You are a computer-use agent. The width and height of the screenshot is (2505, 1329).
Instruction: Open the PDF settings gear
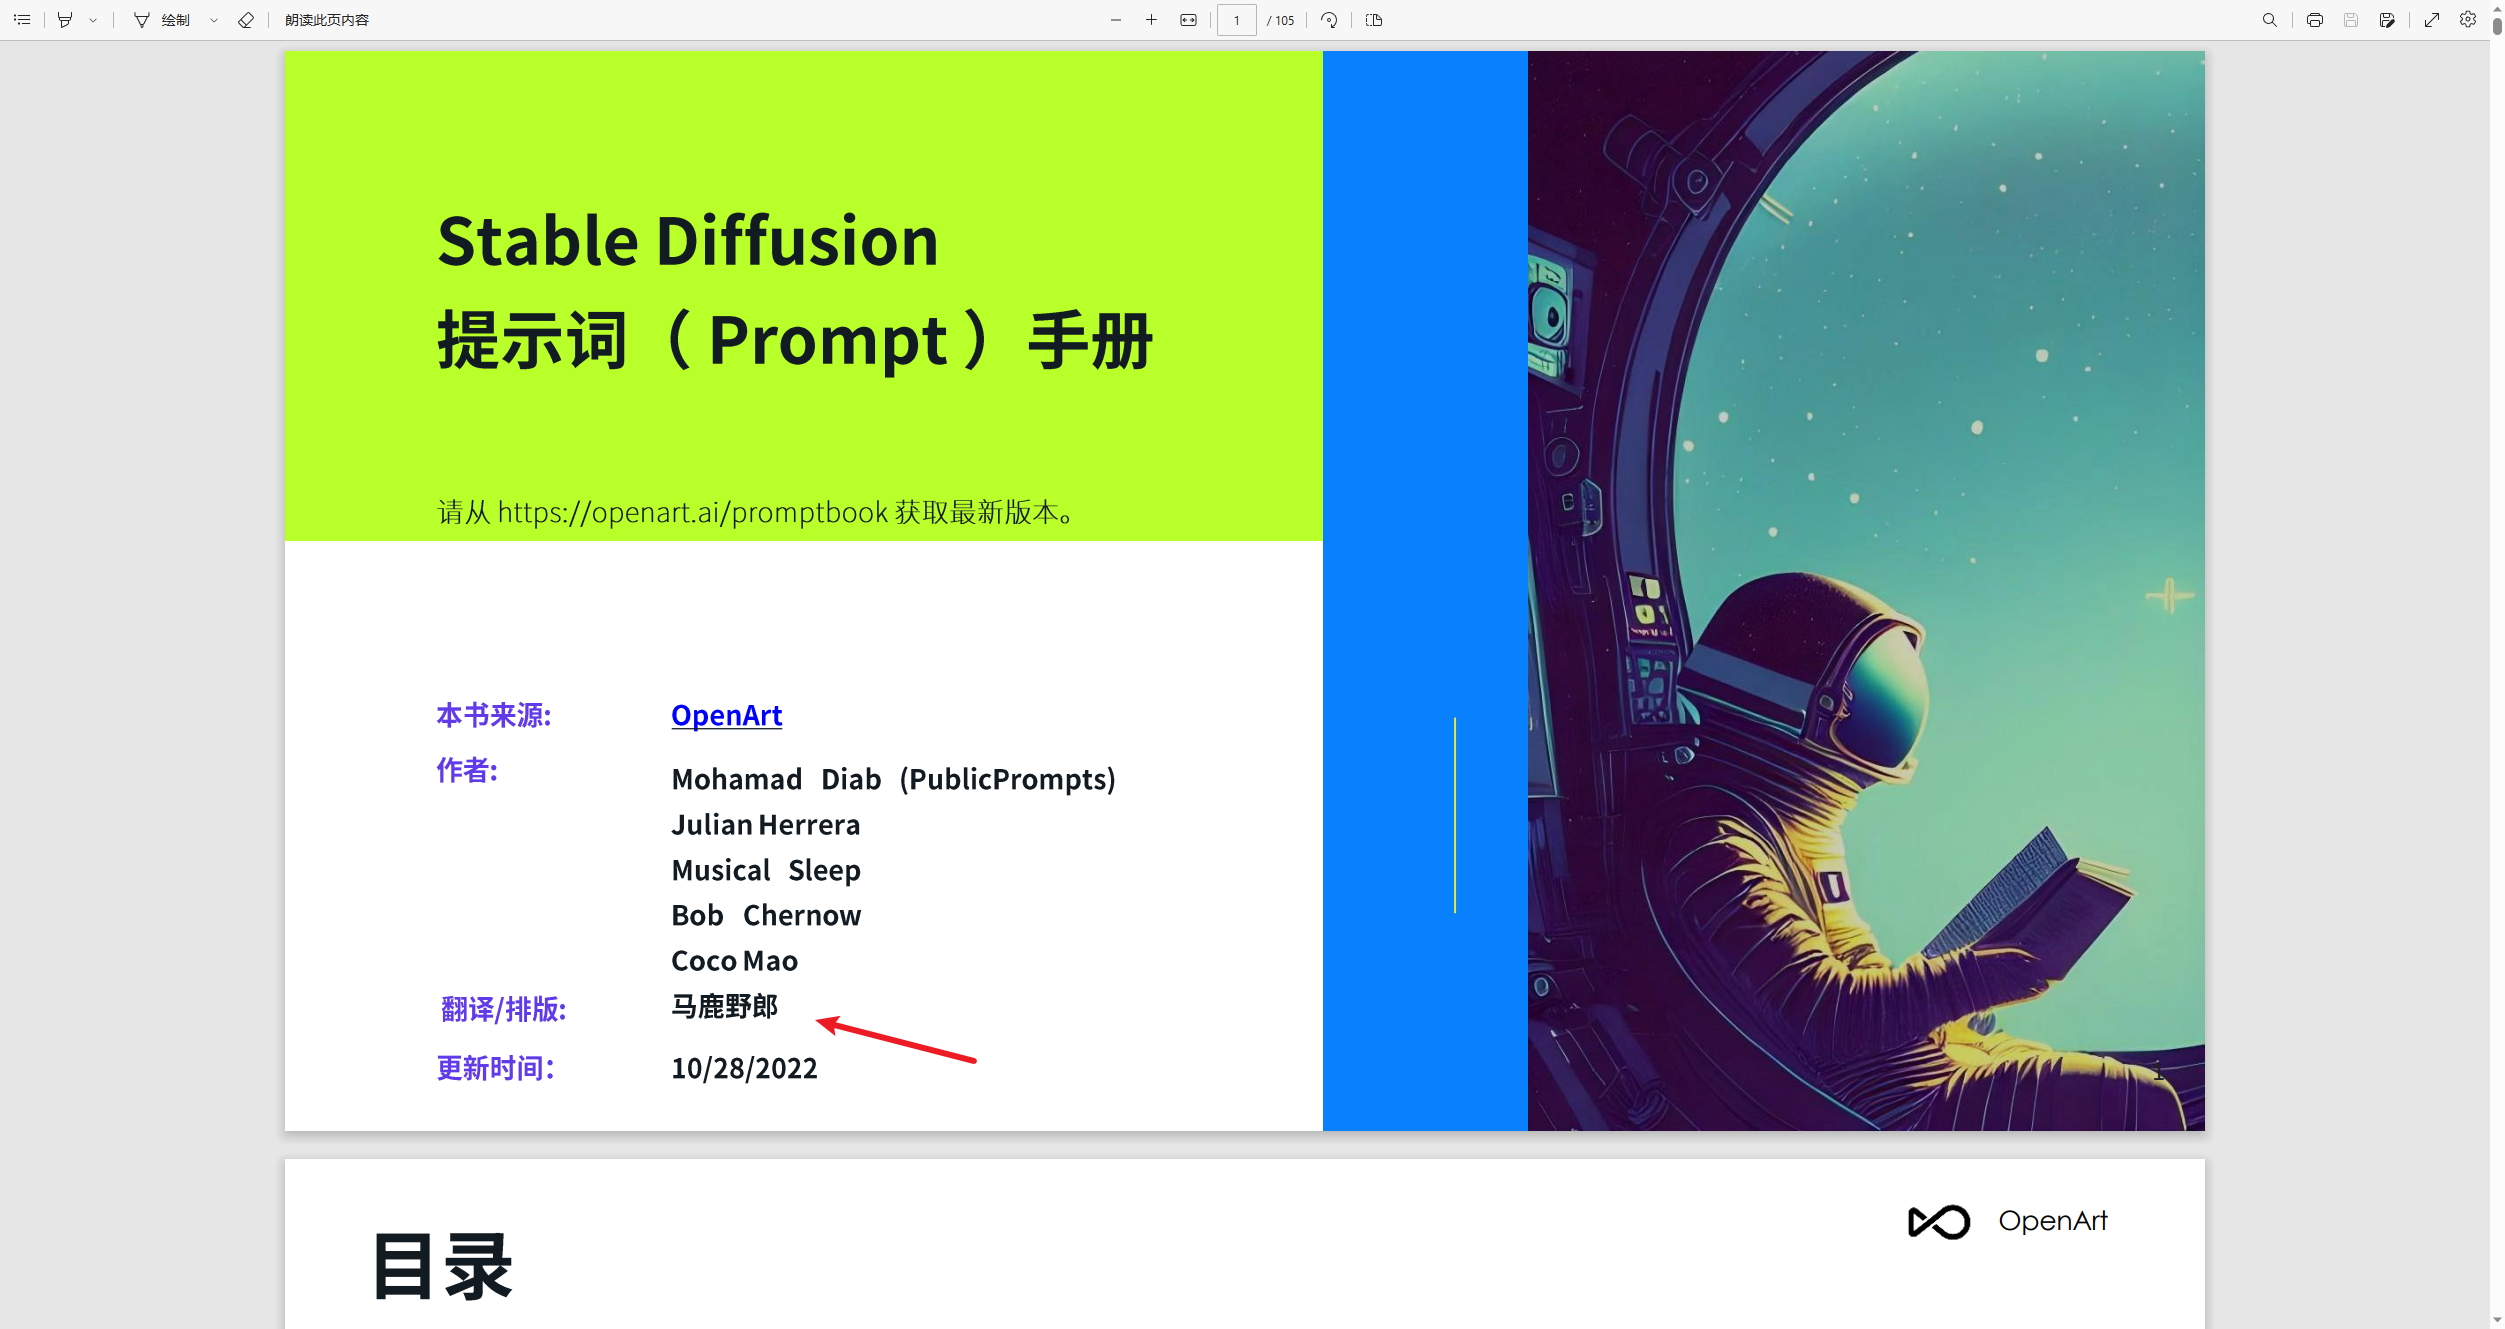[2468, 20]
